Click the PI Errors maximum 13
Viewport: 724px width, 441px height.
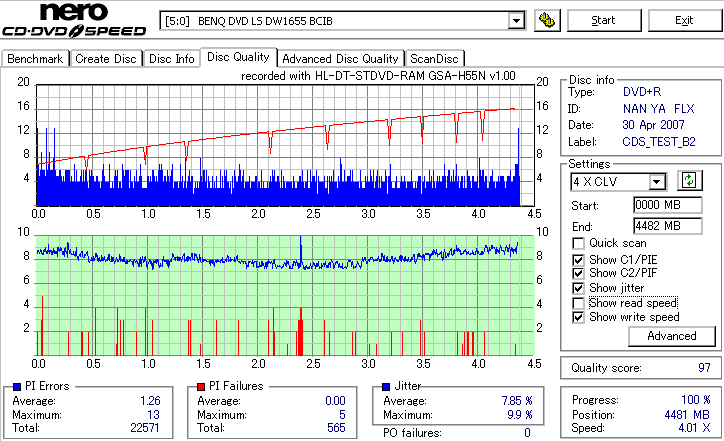pos(154,415)
